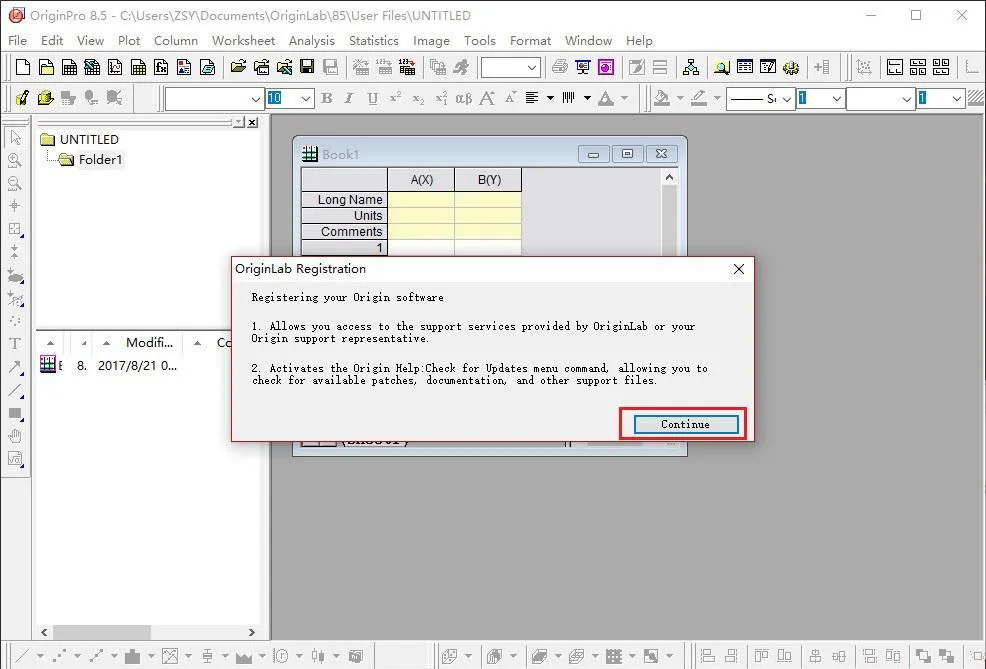Select the Rectangle drawing tool
The width and height of the screenshot is (986, 669).
click(15, 413)
